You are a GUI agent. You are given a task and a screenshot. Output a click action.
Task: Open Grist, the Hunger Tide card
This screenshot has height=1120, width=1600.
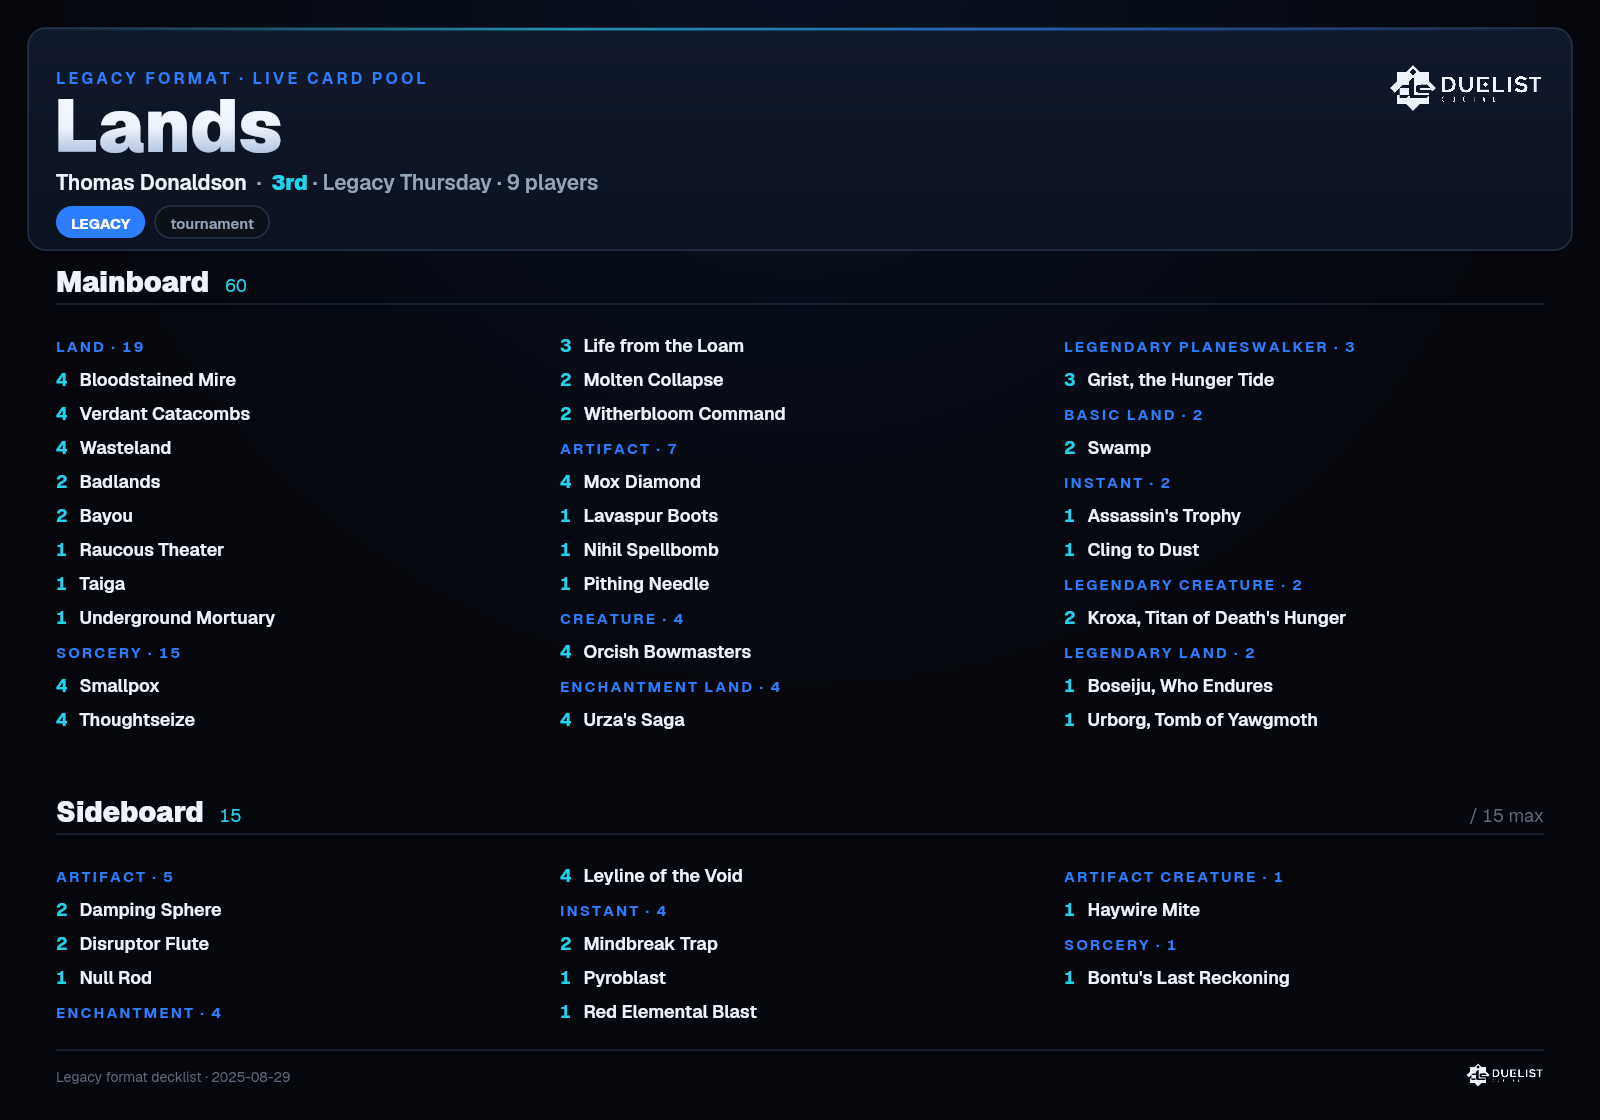point(1169,380)
